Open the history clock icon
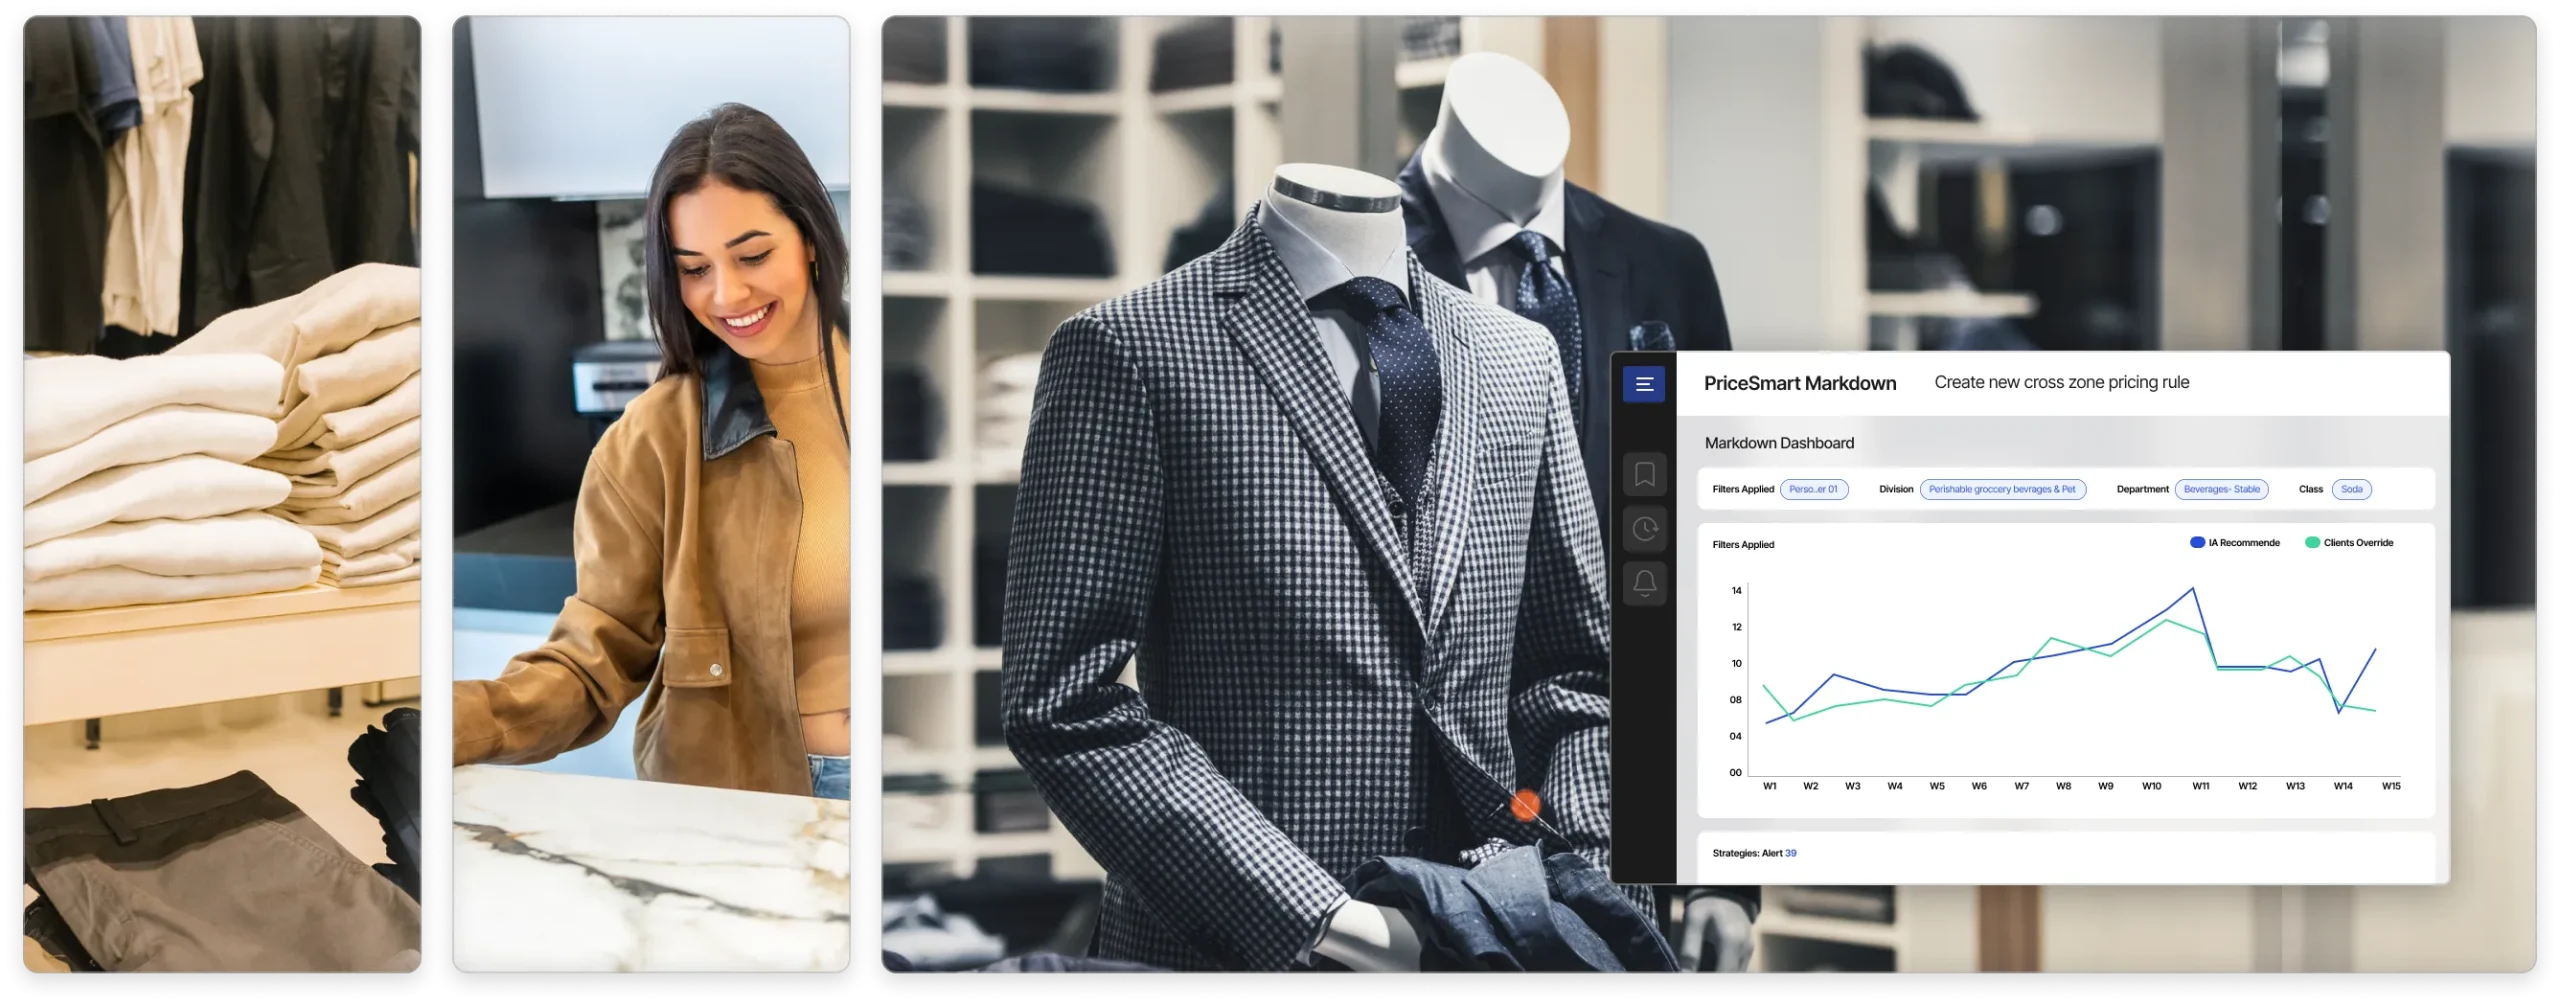The width and height of the screenshot is (2560, 1004). pyautogui.click(x=1644, y=528)
